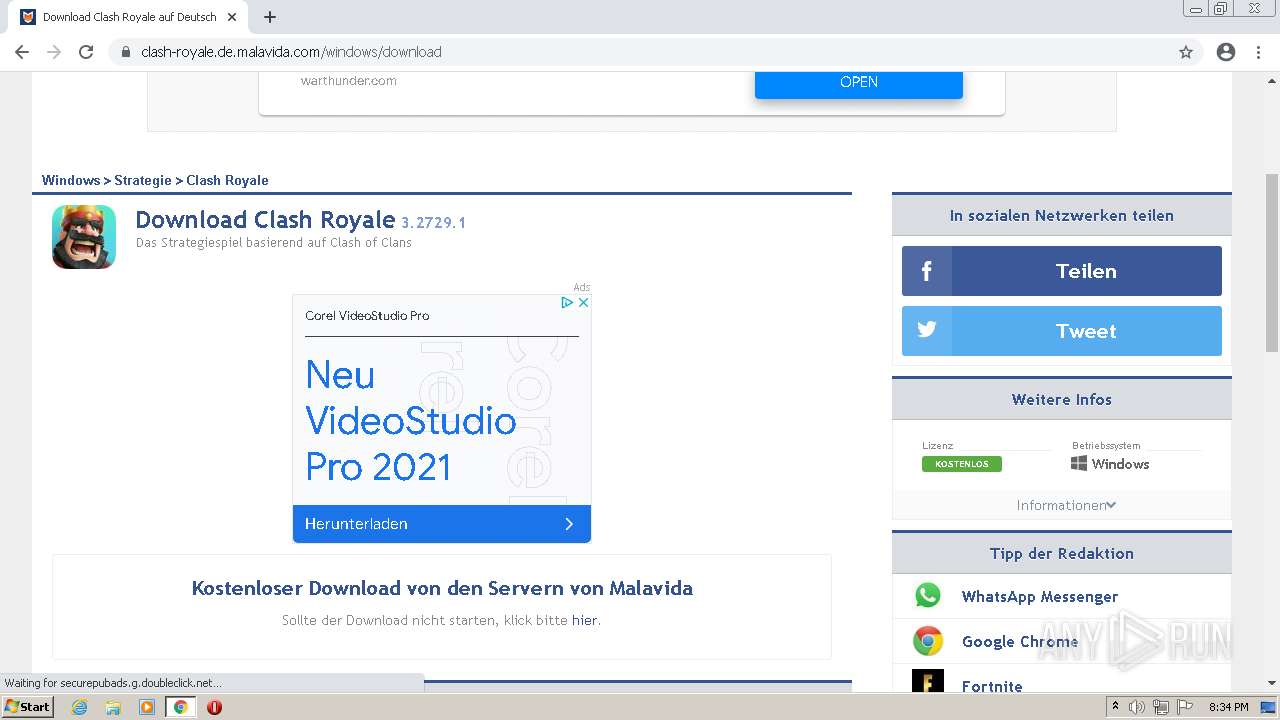Viewport: 1280px width, 720px height.
Task: Click the browser back arrow
Action: (22, 52)
